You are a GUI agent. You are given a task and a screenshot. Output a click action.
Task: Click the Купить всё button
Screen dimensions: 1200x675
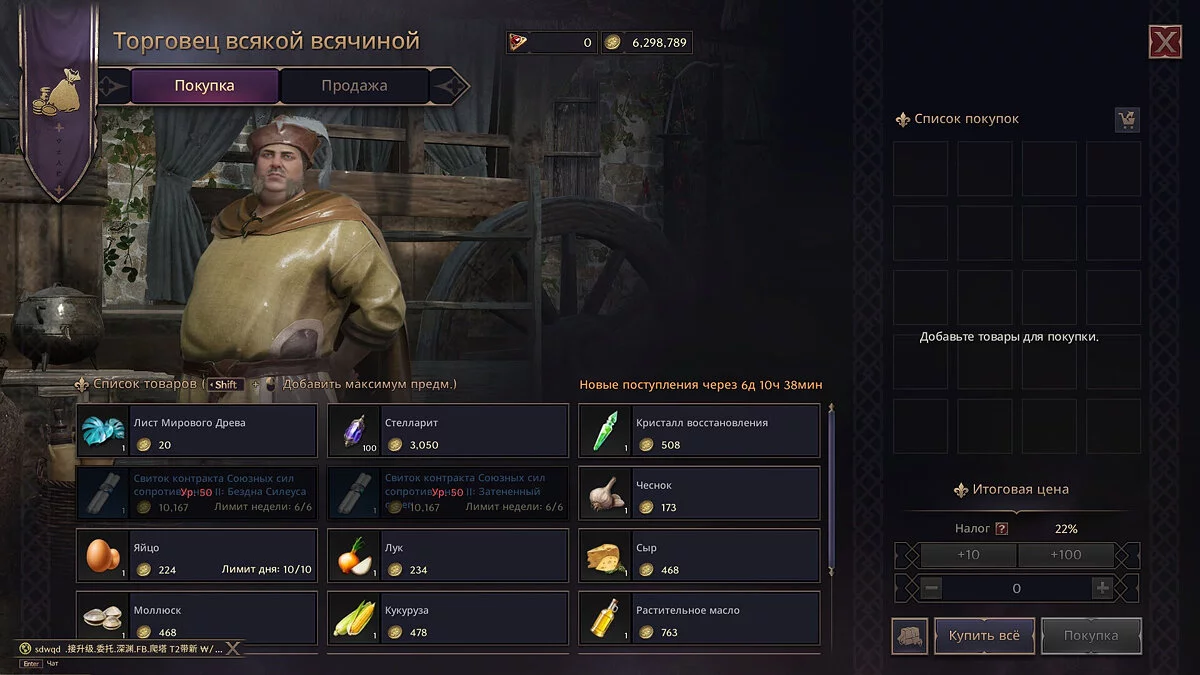tap(984, 636)
